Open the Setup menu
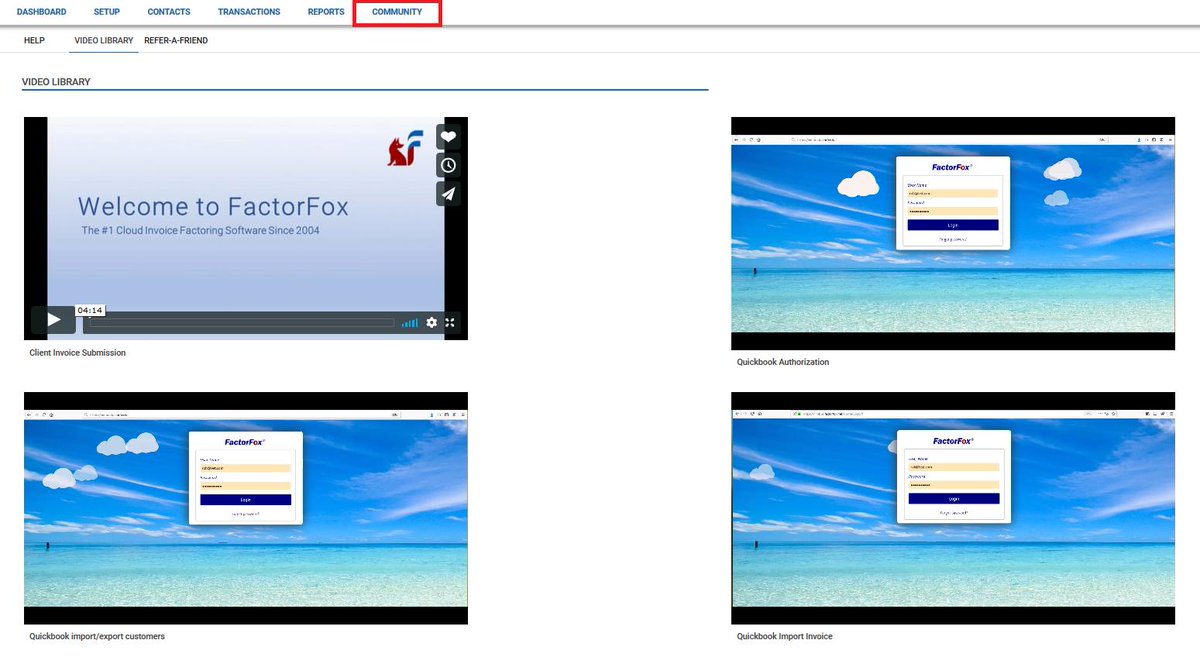Screen dimensions: 1200x671 107,12
